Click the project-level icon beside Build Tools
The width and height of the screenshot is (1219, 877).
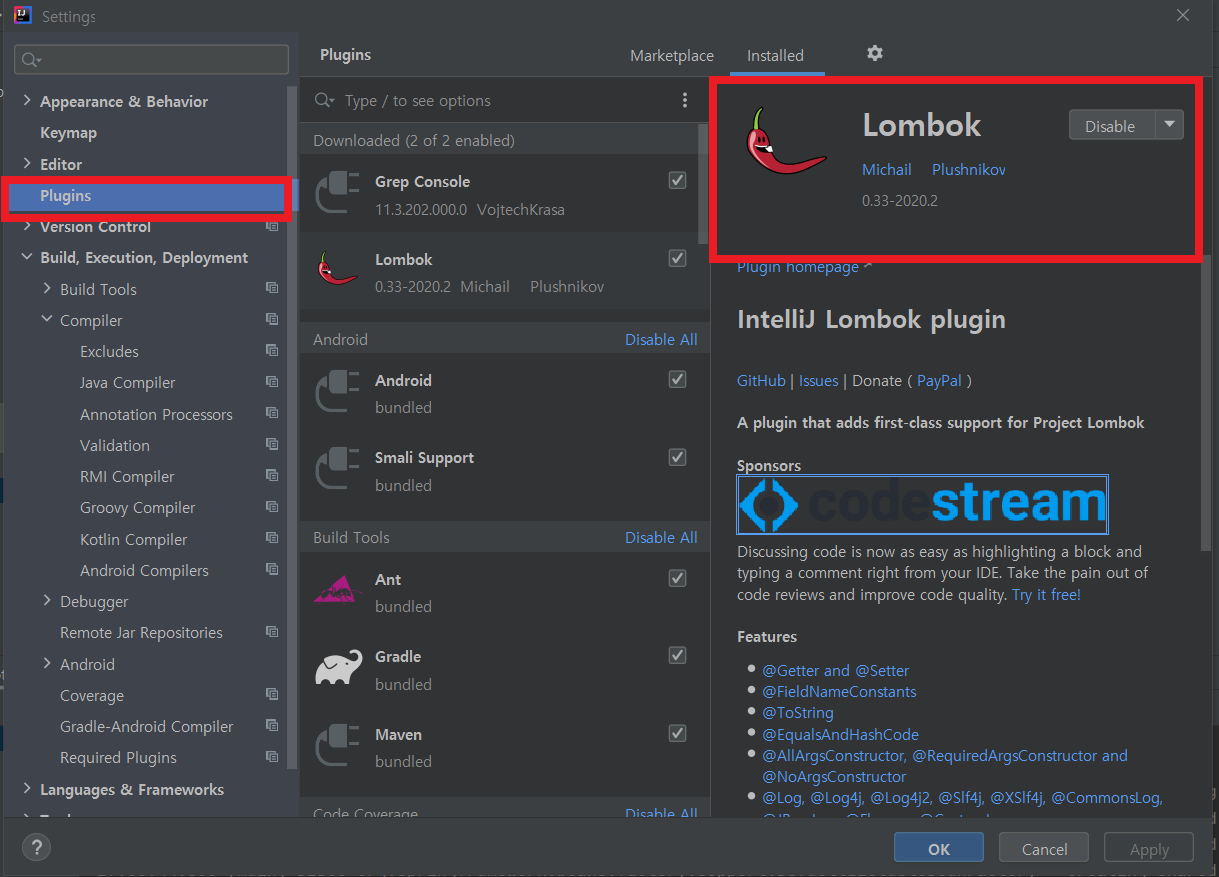[x=272, y=289]
